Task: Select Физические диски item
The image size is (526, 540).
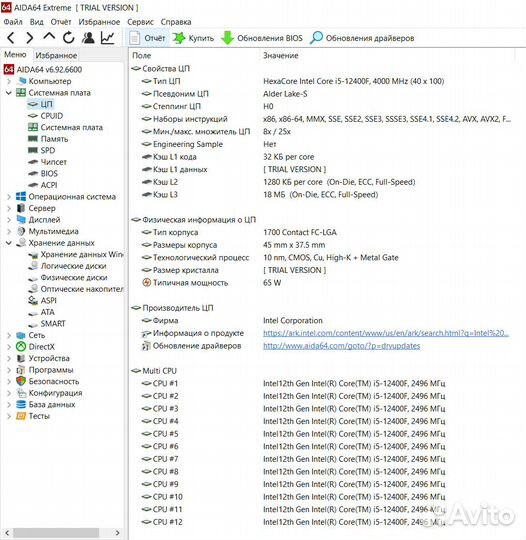Action: tap(74, 278)
